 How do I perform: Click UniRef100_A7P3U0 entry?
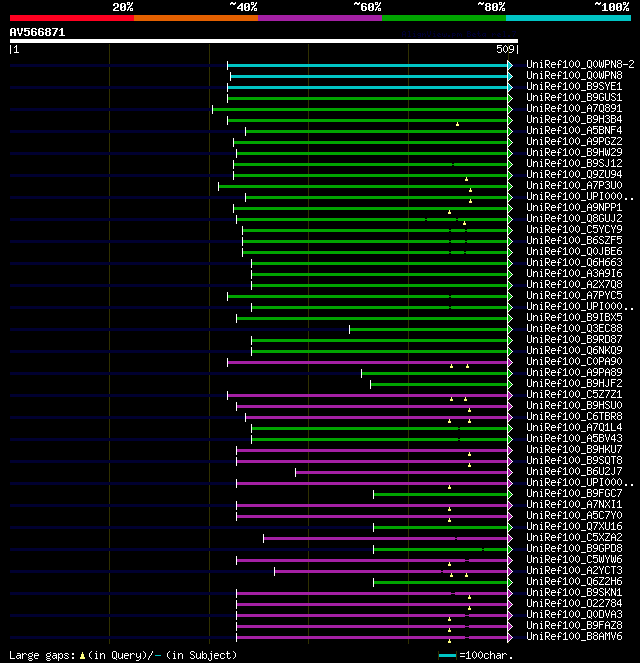(574, 185)
